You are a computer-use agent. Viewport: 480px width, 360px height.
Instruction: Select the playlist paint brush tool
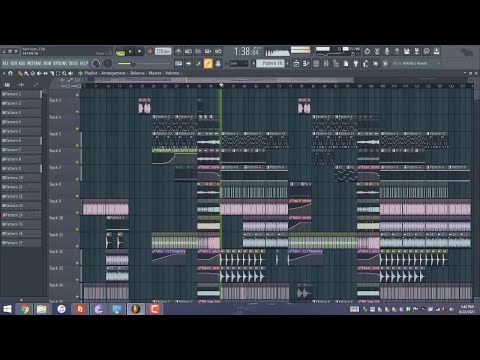(26, 73)
